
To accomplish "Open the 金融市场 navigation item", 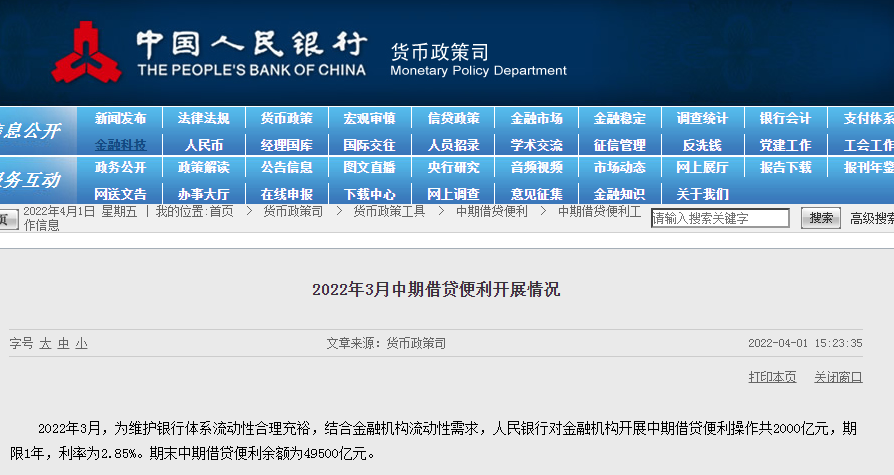I will [x=537, y=118].
